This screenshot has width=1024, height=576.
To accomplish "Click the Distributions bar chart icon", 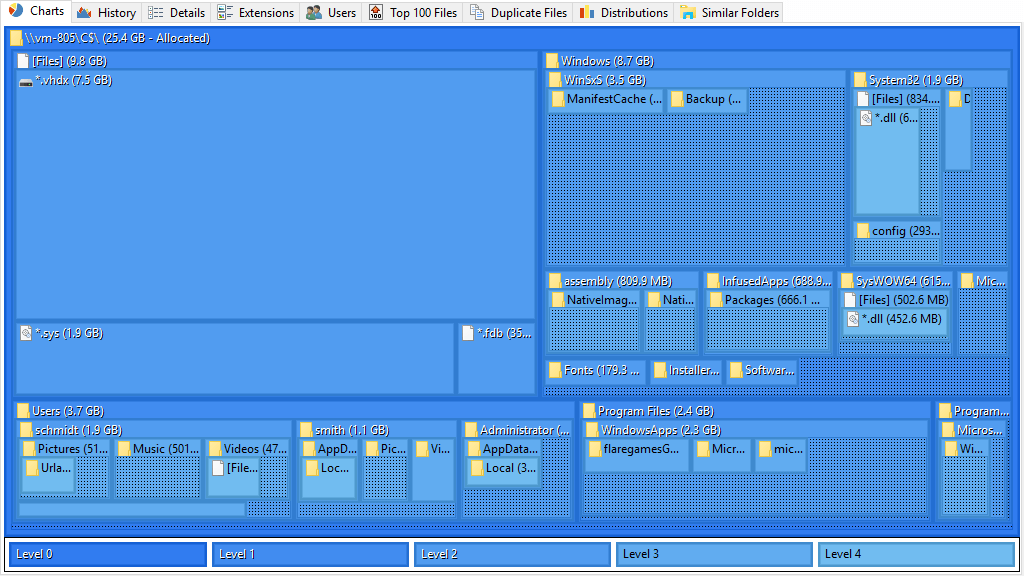I will pos(587,12).
